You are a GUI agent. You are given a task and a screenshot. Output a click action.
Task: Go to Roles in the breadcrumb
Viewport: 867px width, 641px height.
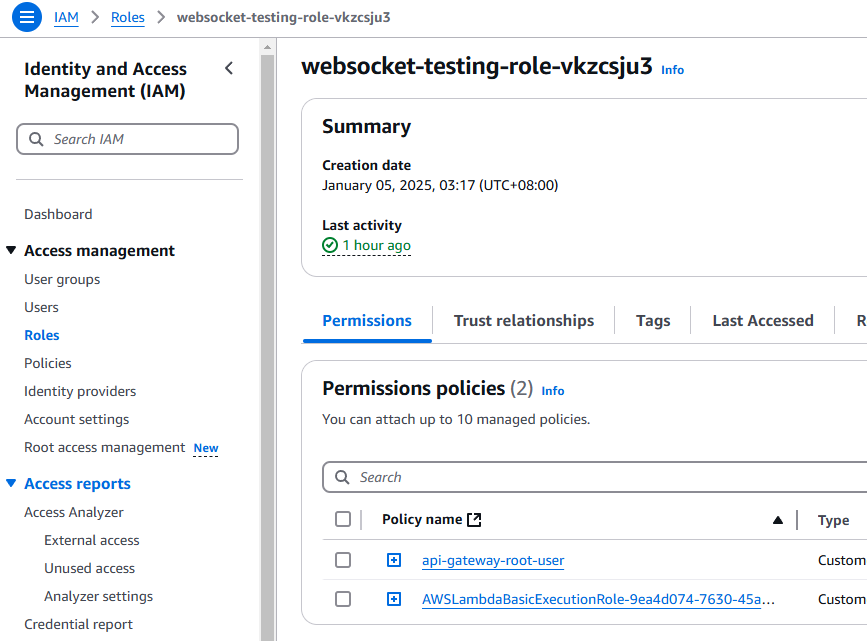click(128, 17)
